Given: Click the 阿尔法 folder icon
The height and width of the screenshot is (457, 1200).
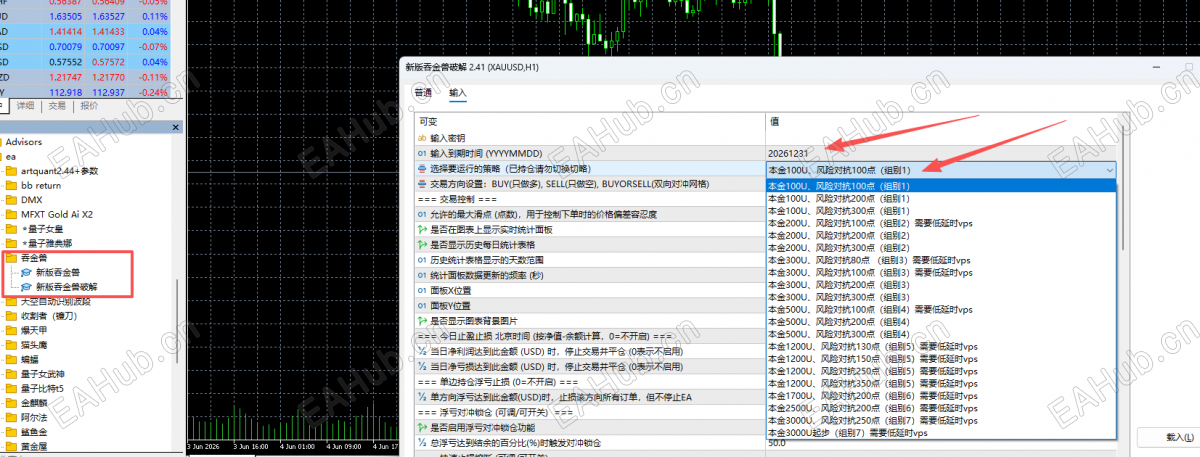Looking at the screenshot, I should pyautogui.click(x=10, y=417).
